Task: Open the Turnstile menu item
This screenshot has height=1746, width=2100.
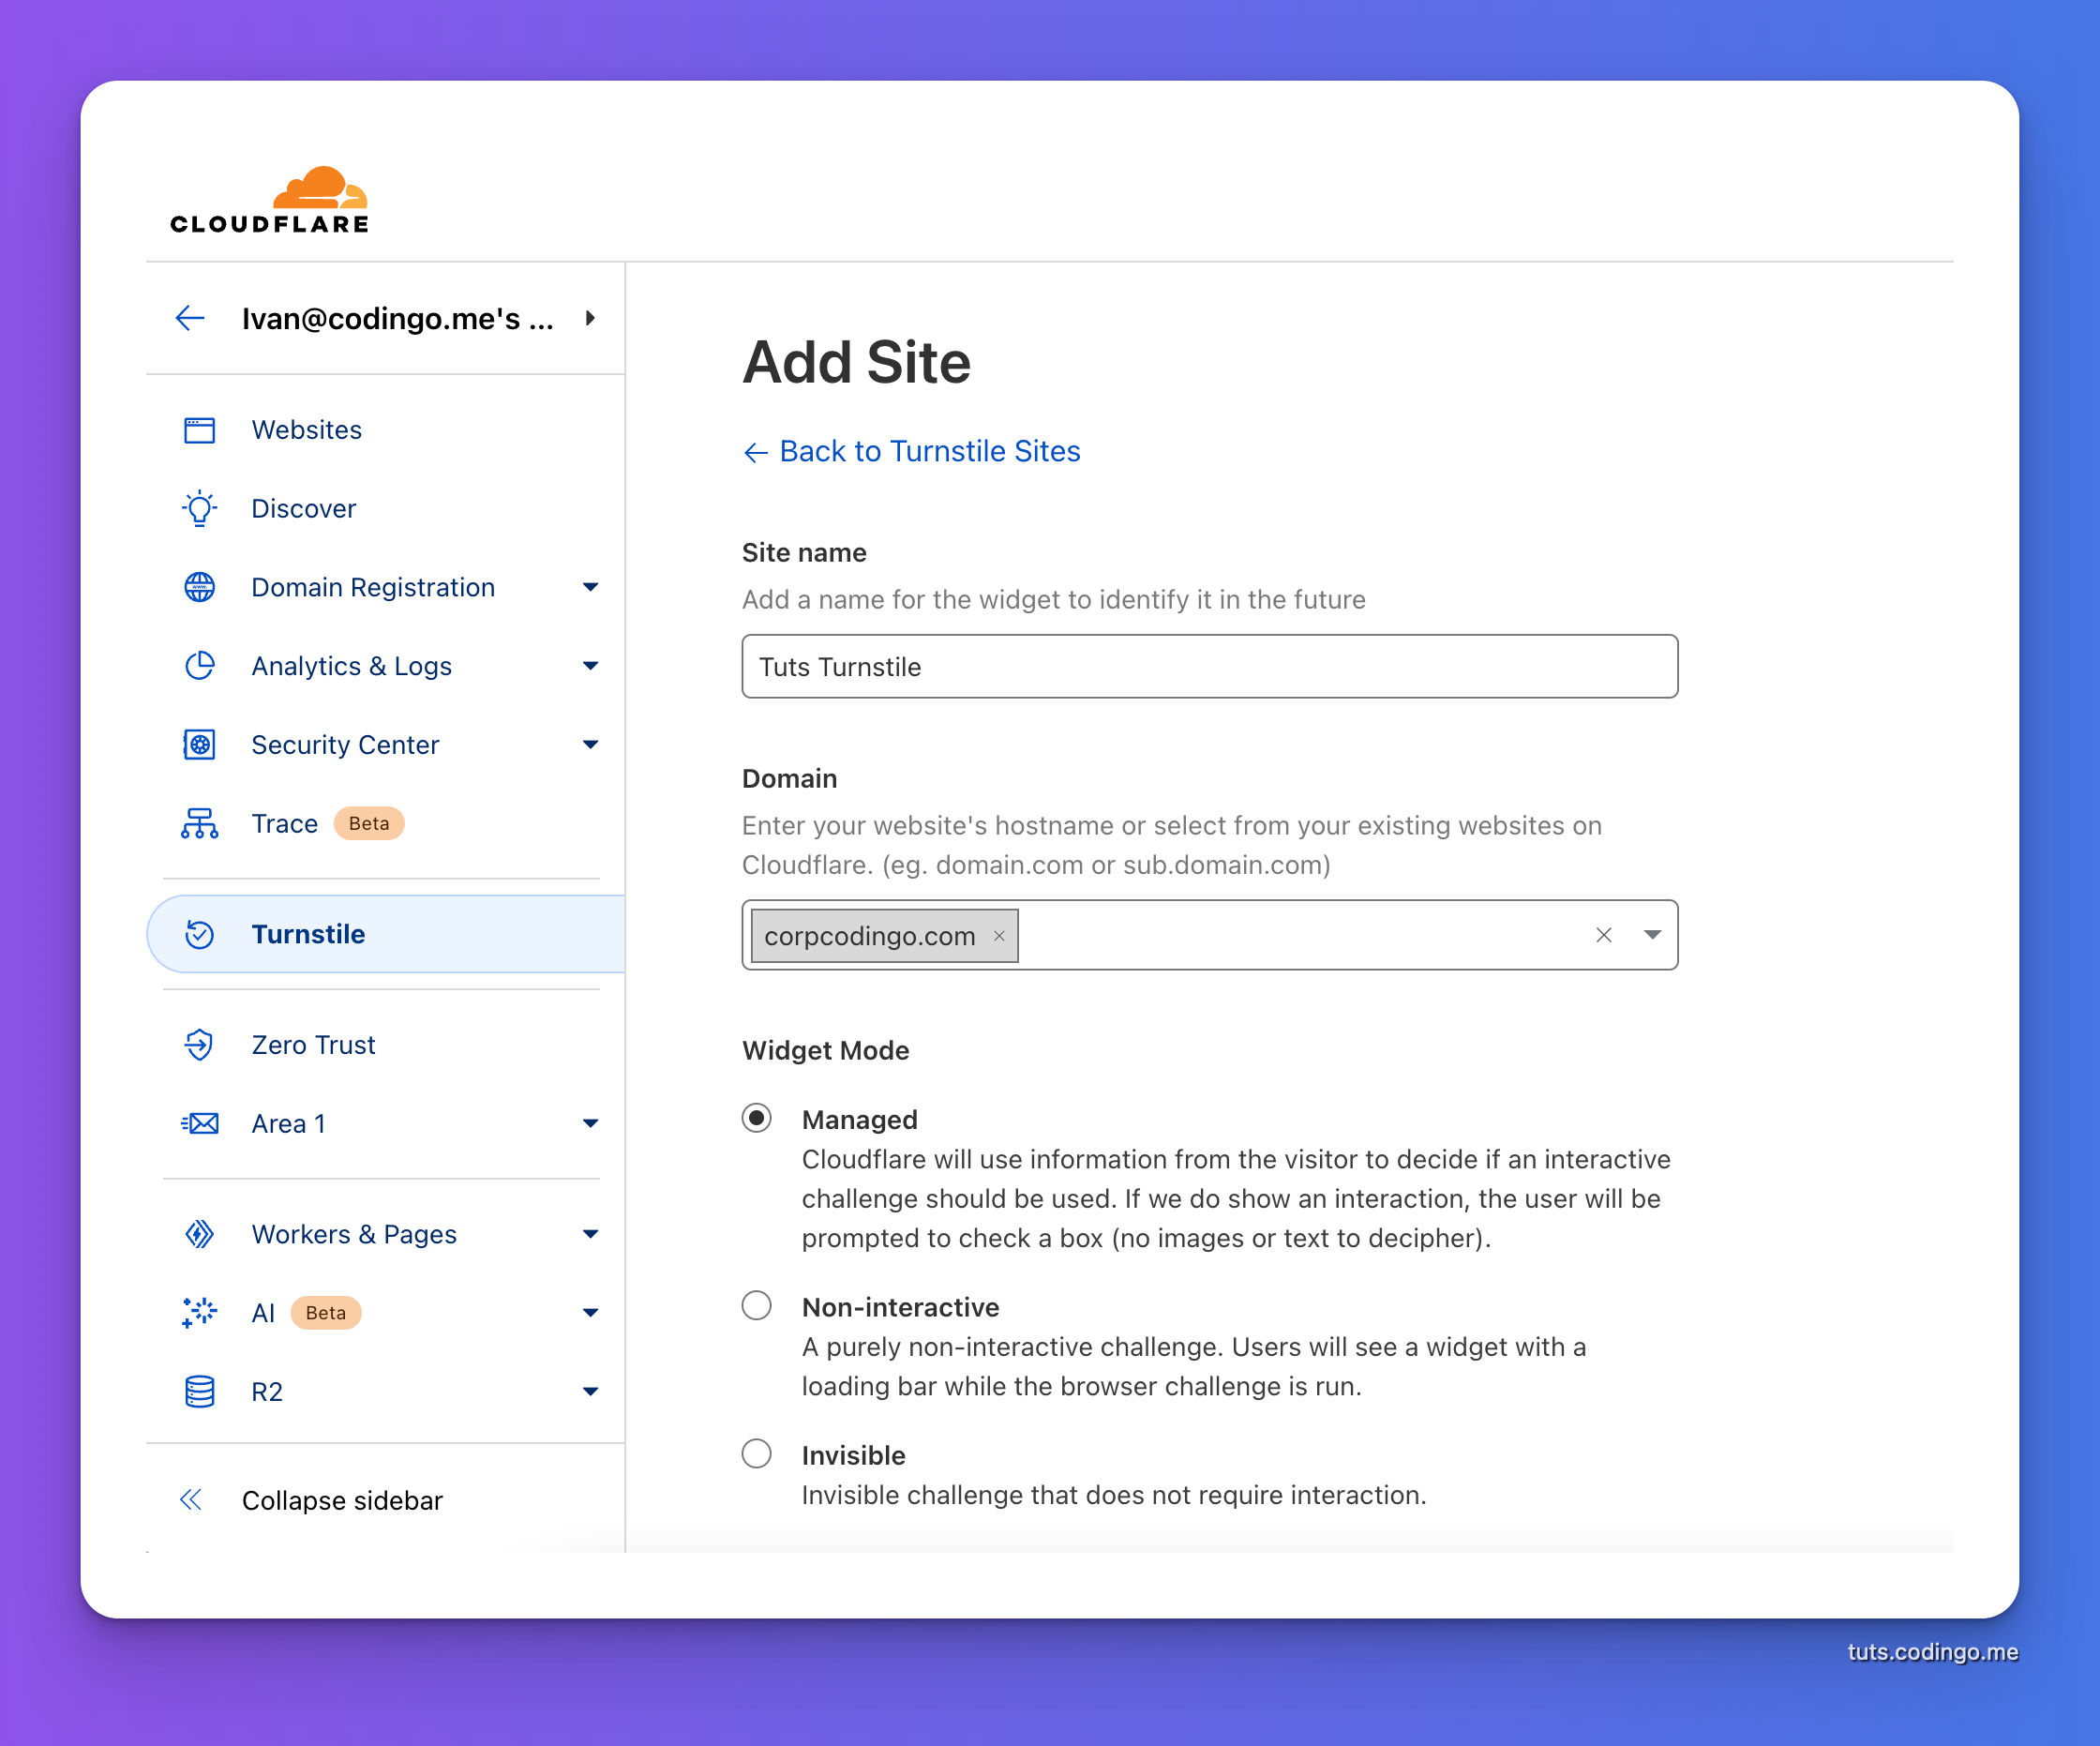Action: point(385,934)
